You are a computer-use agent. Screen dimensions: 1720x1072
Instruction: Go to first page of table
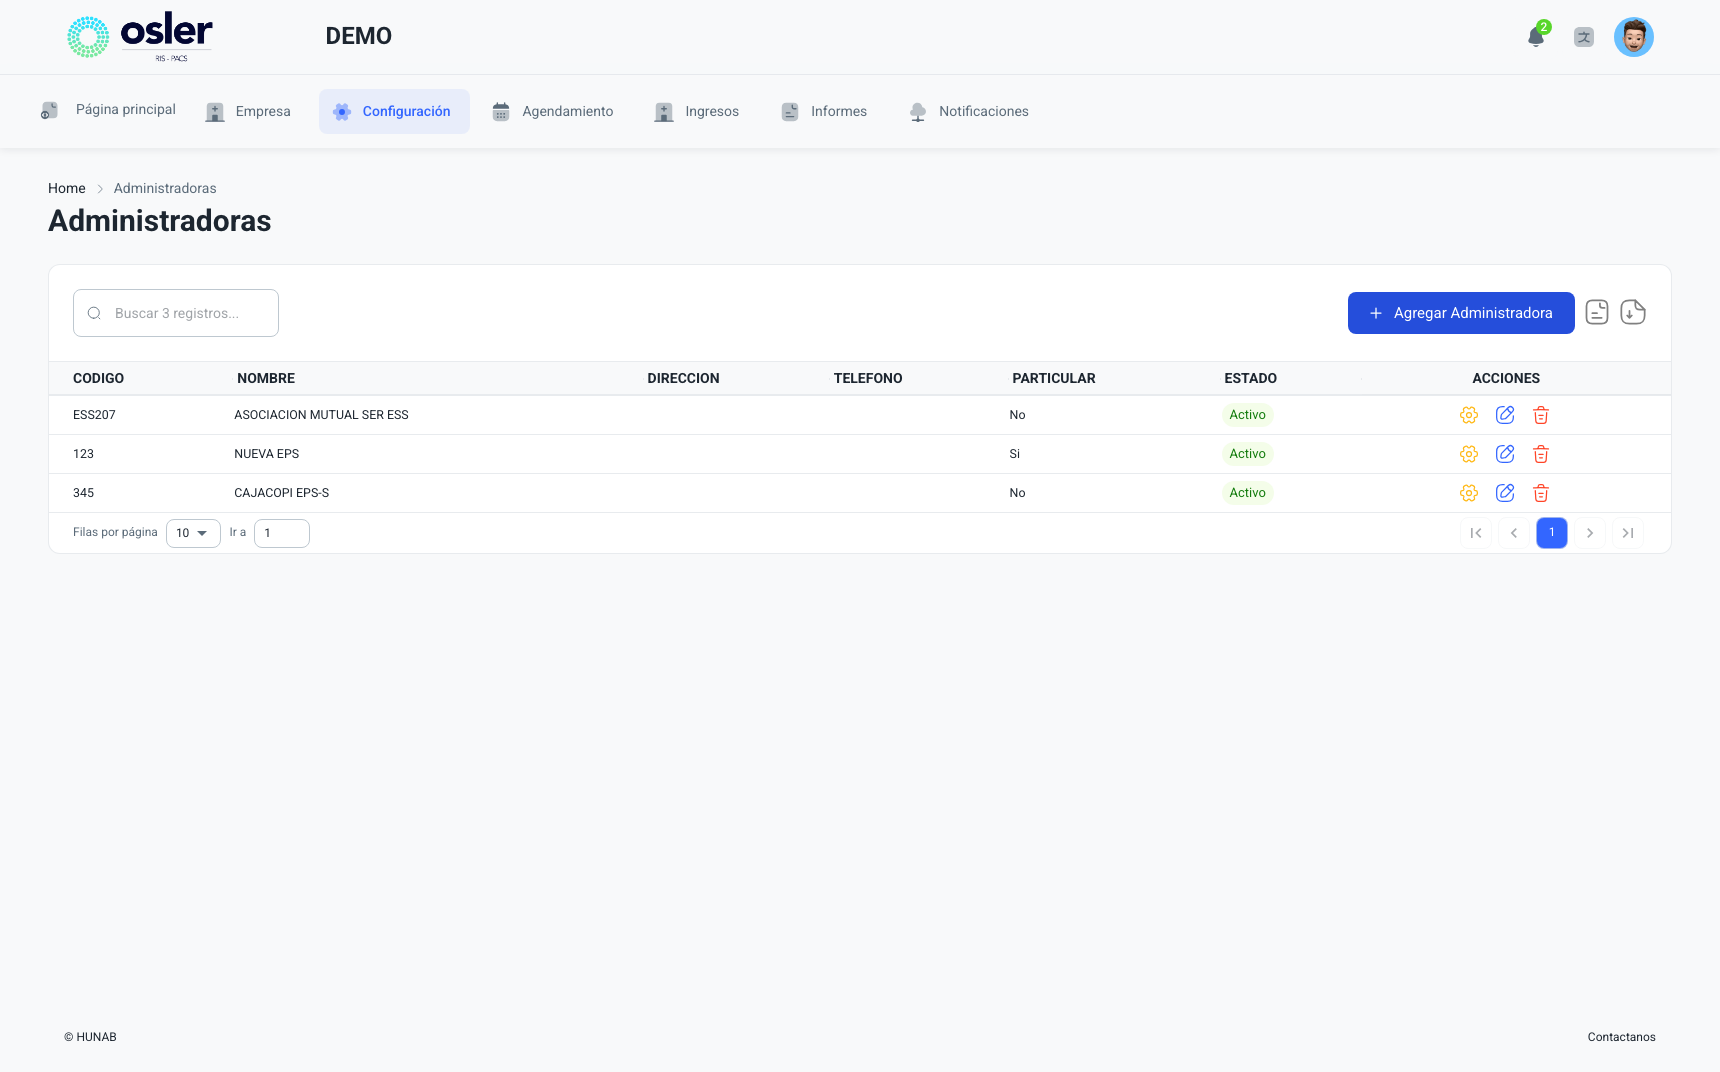(x=1476, y=533)
